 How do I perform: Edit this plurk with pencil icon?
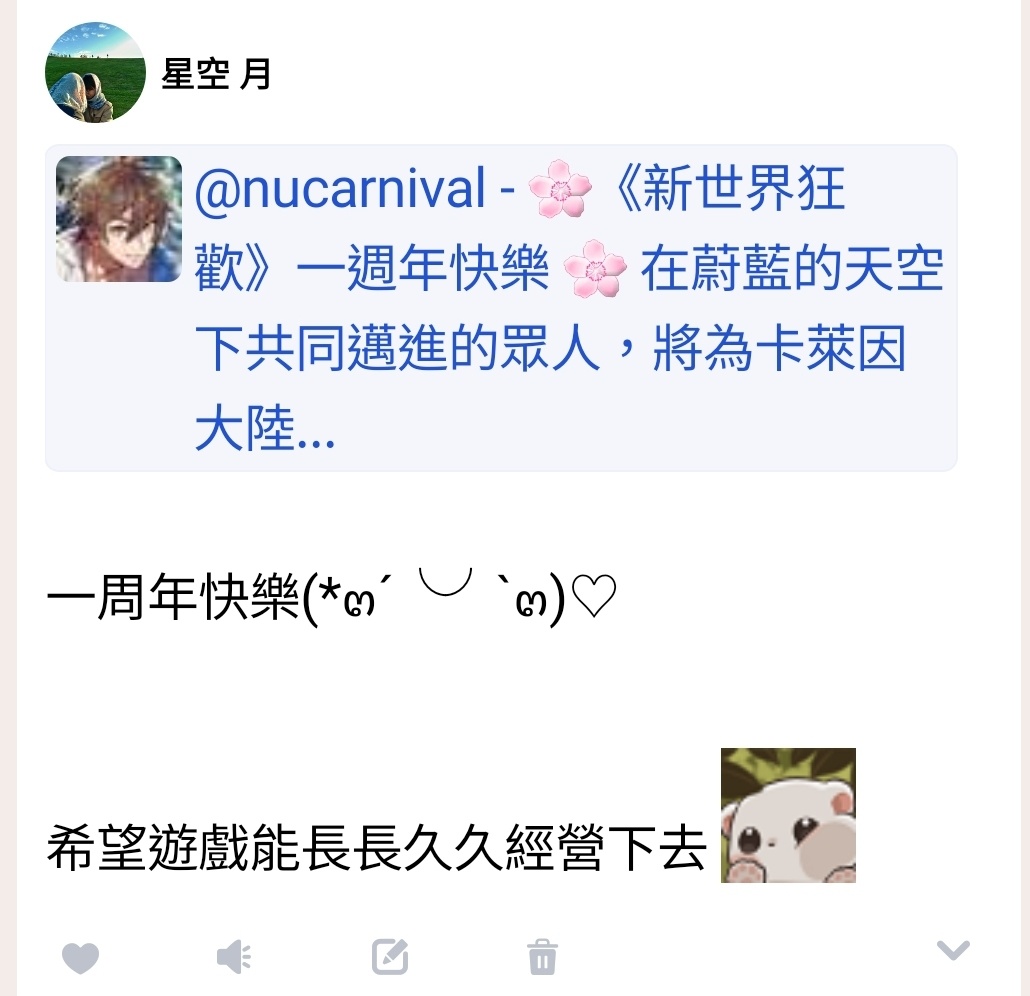point(390,957)
